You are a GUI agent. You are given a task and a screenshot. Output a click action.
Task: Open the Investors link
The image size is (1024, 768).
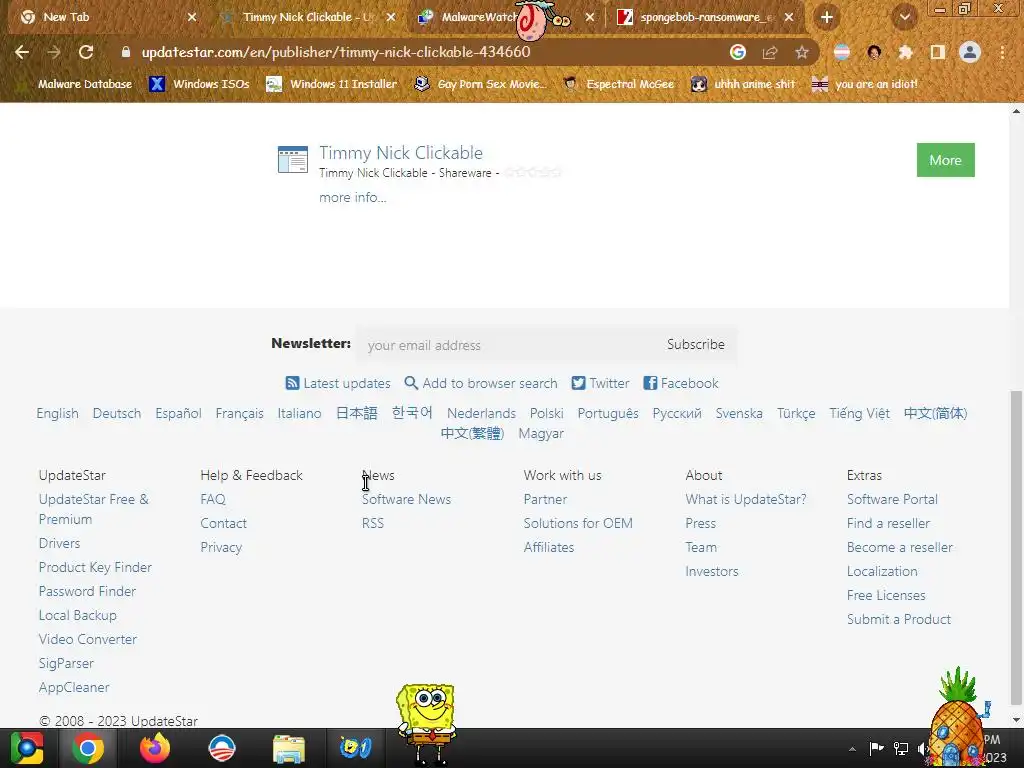pyautogui.click(x=712, y=571)
